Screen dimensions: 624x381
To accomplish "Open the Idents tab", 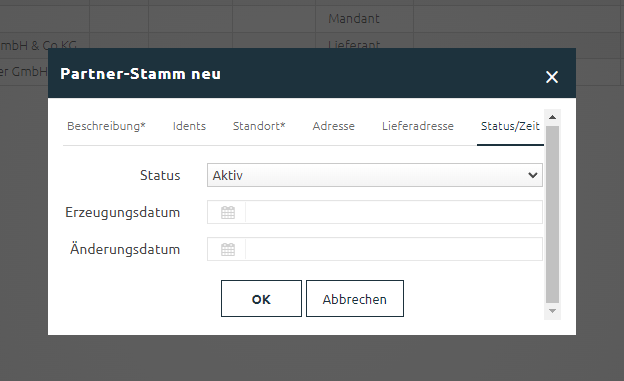I will [189, 126].
